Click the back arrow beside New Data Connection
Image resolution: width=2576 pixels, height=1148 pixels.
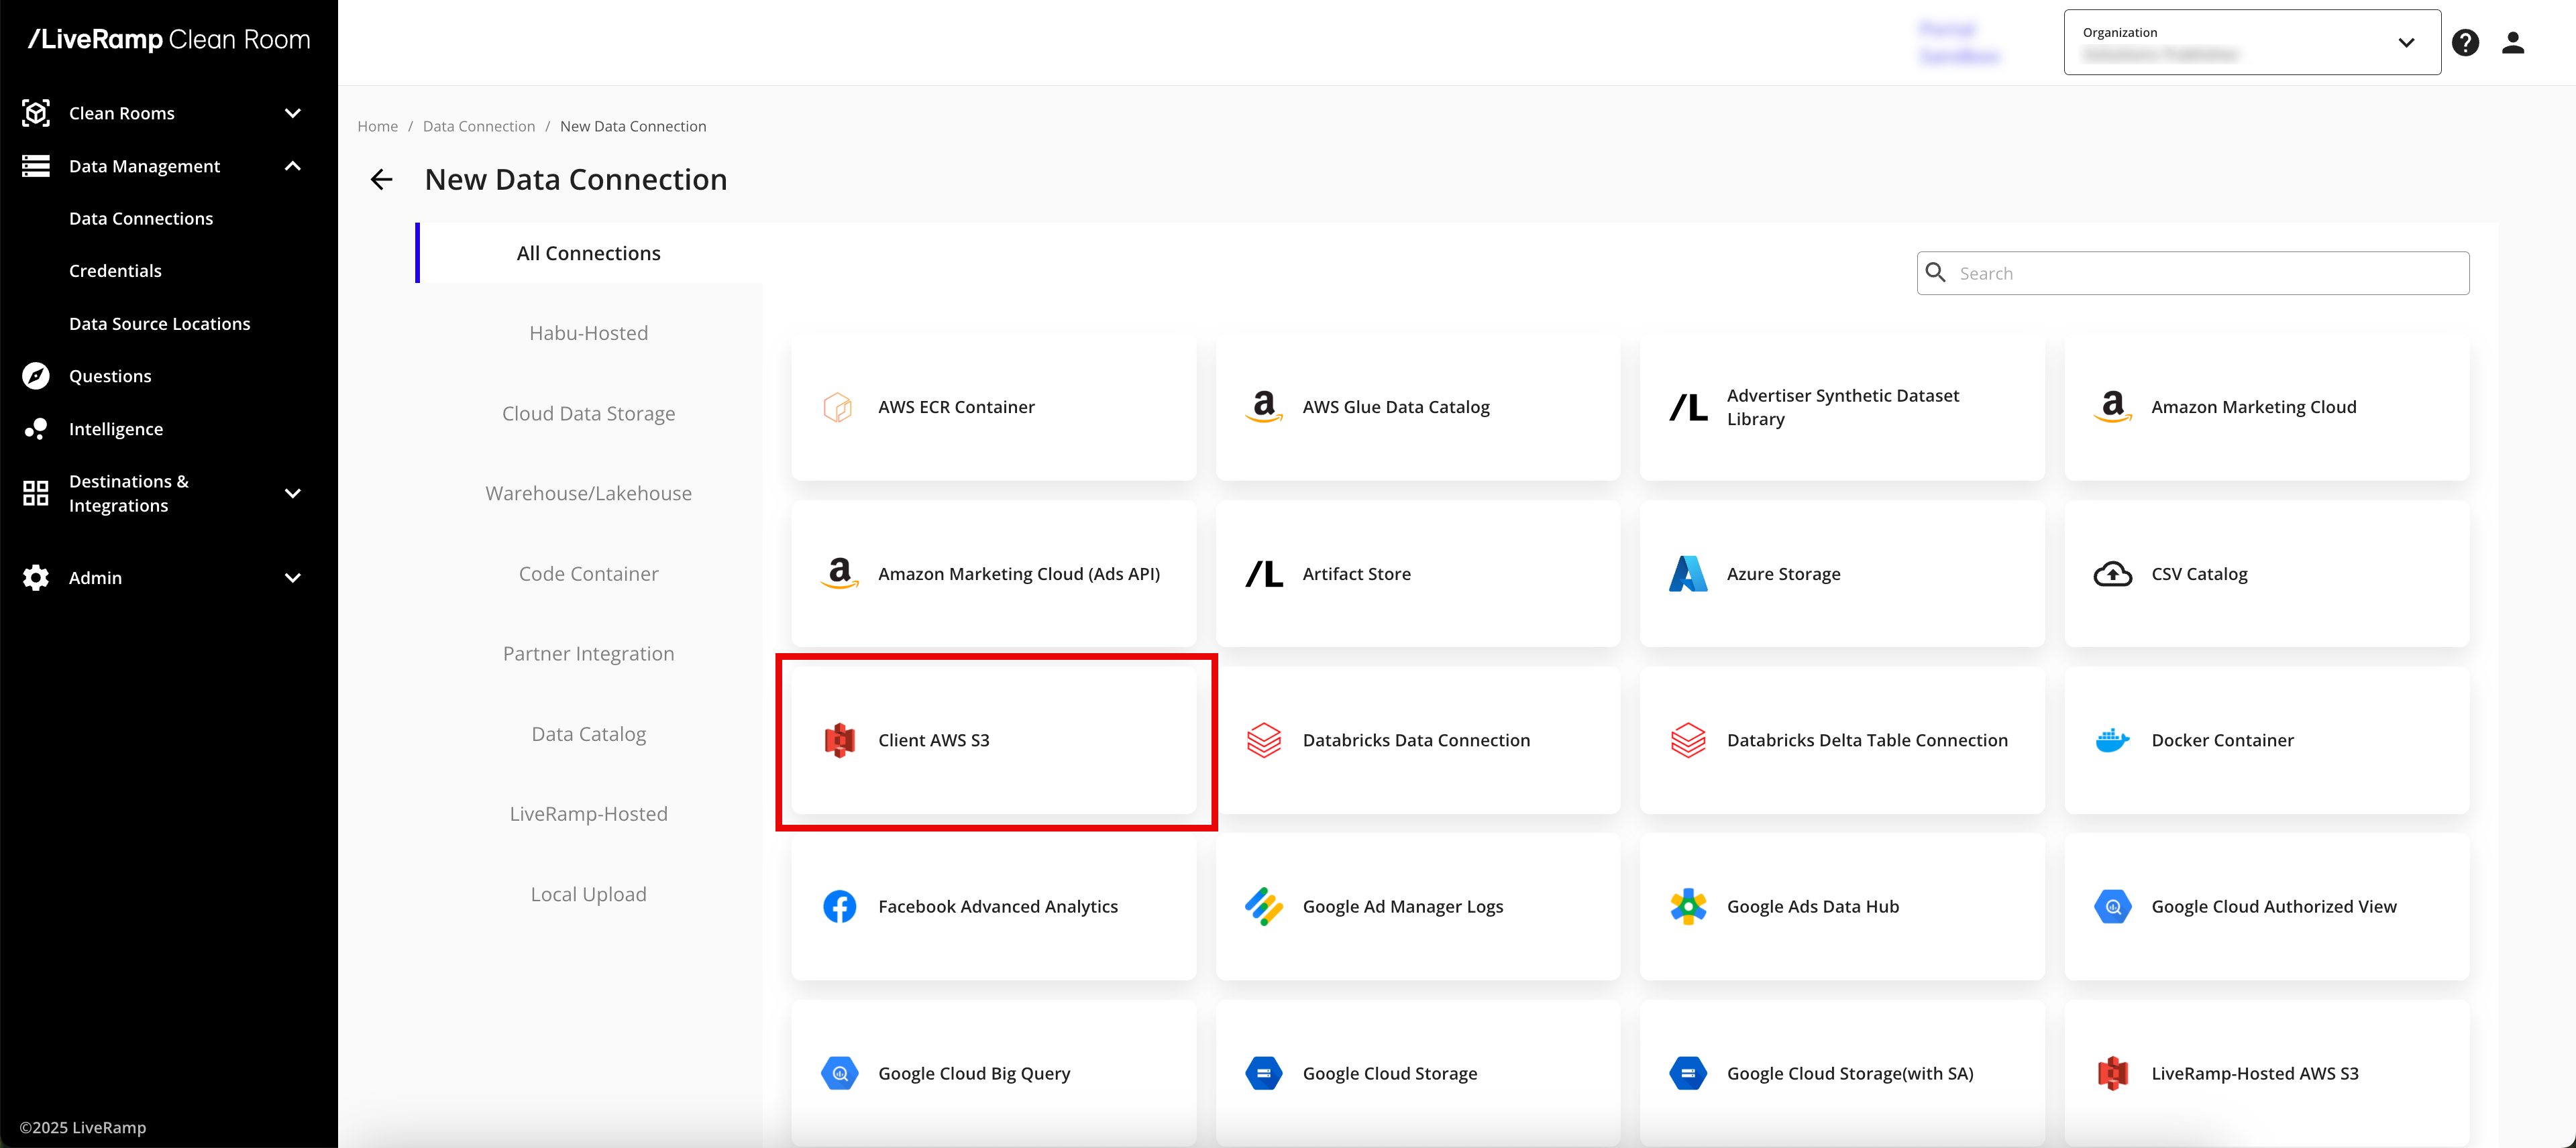click(381, 179)
